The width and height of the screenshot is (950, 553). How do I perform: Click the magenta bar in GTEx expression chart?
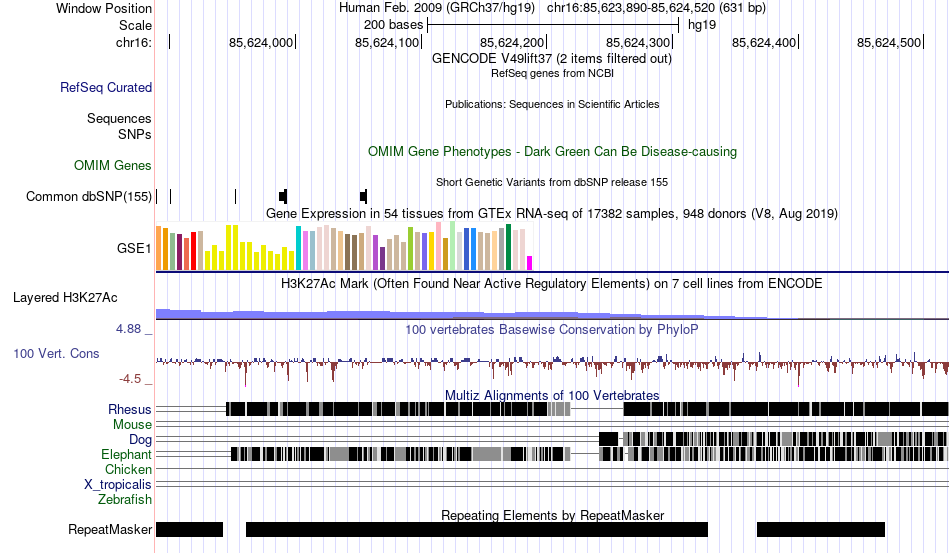click(530, 263)
